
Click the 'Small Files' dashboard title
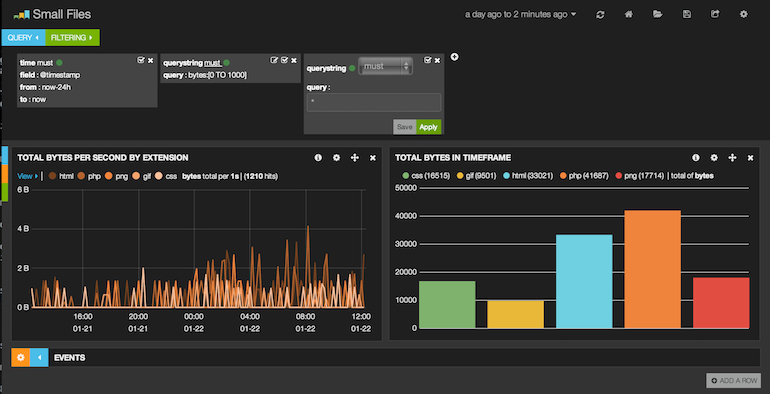point(61,15)
